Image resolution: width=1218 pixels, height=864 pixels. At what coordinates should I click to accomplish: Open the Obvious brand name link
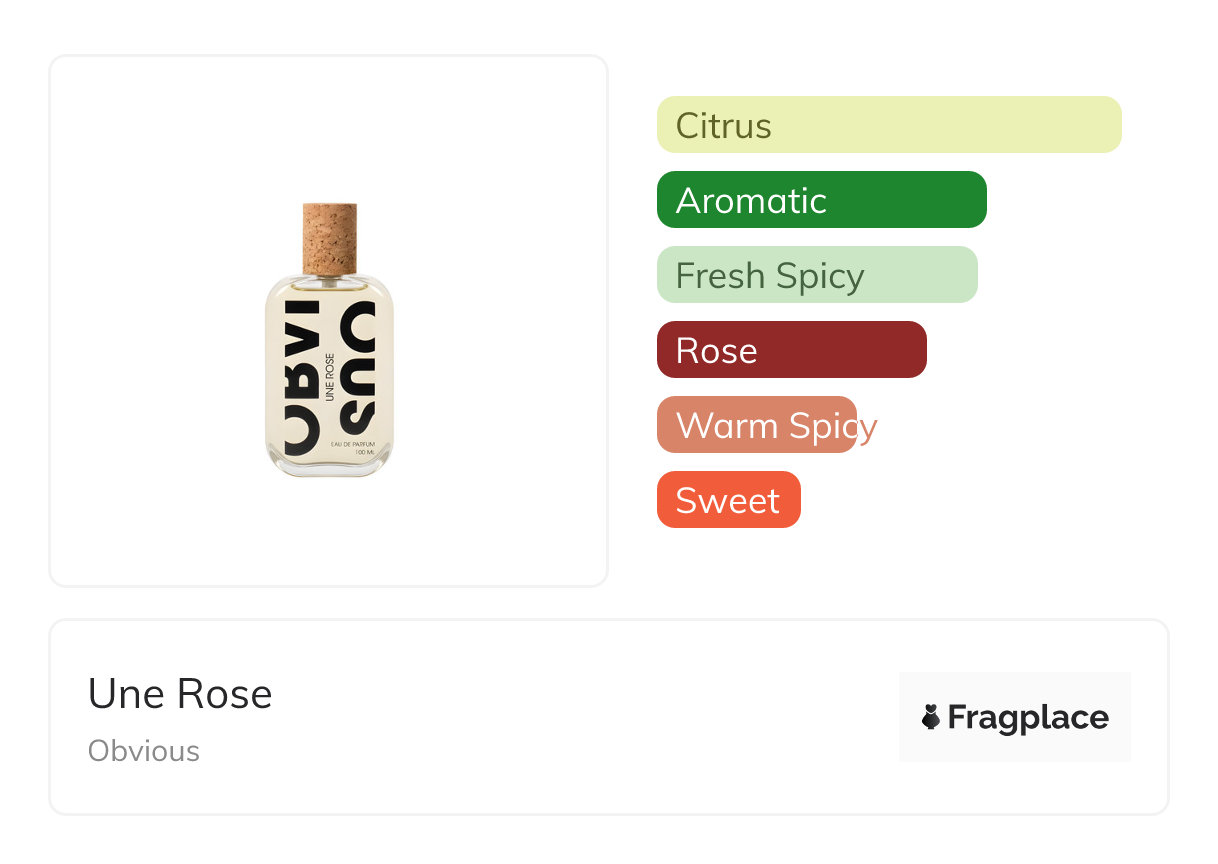(x=144, y=751)
